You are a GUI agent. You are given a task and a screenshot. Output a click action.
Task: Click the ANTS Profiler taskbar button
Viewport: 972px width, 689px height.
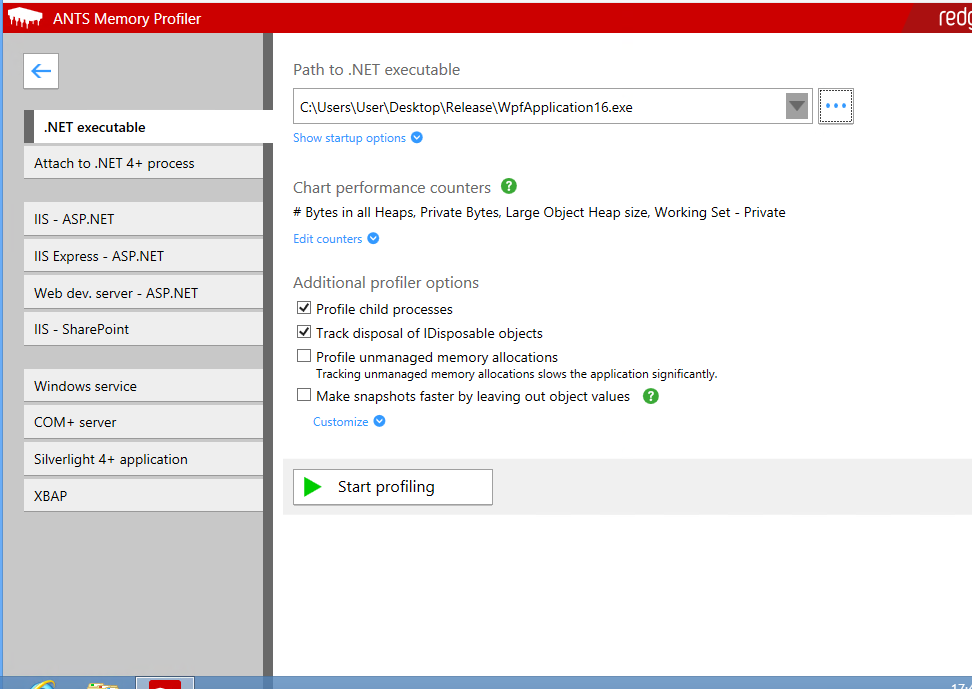165,683
